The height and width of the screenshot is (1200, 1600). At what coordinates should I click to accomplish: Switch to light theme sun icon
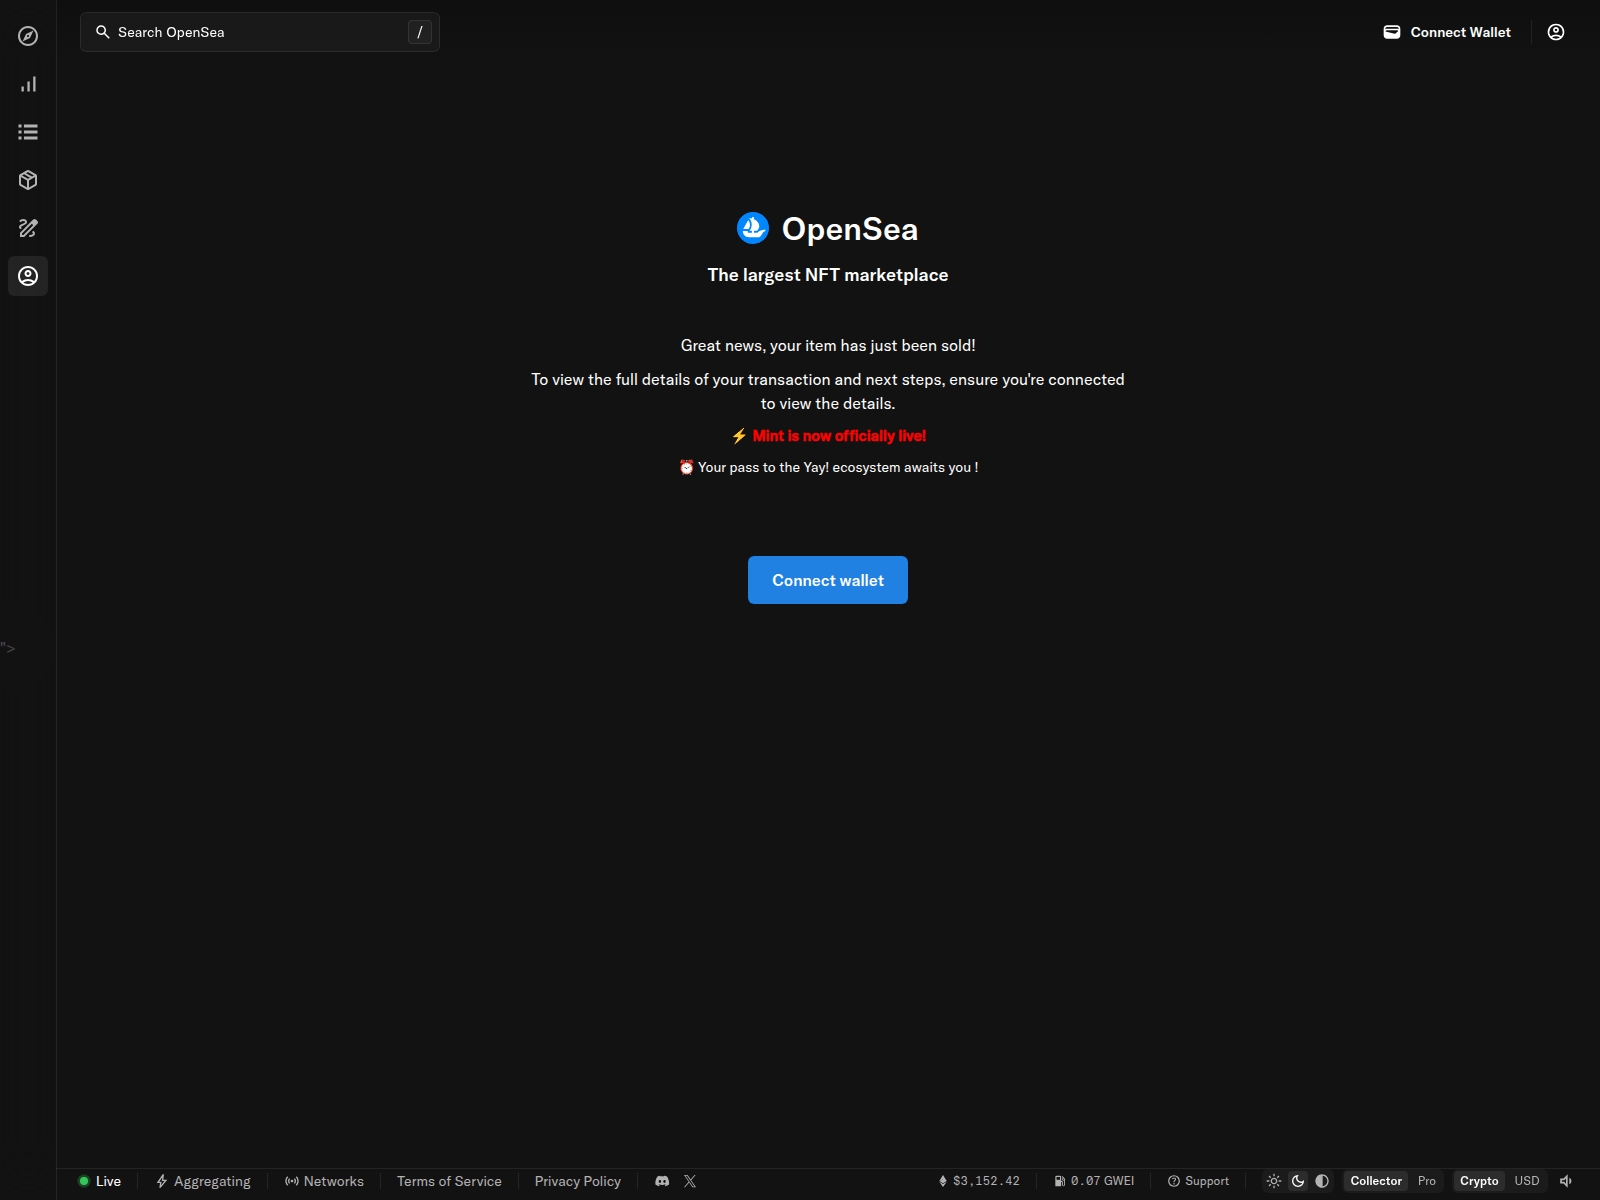coord(1274,1181)
